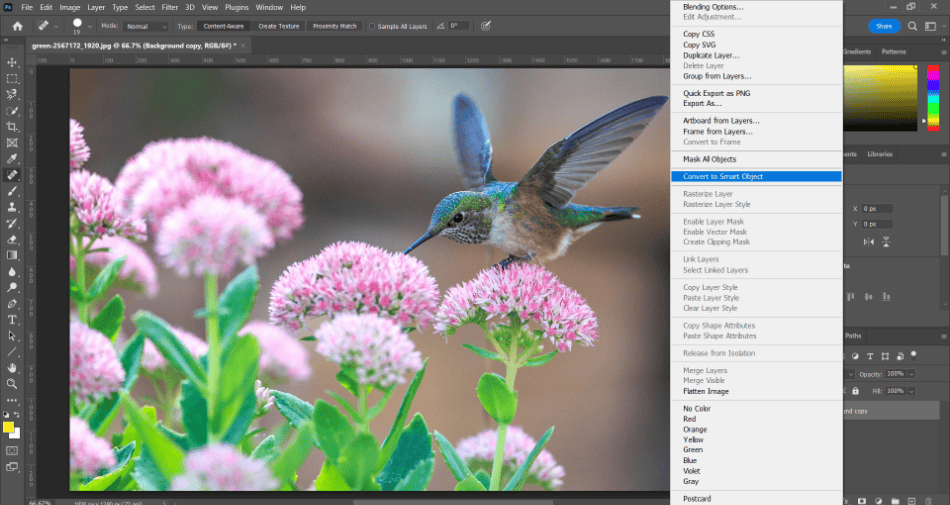Swap foreground and background colors icon
The width and height of the screenshot is (950, 505).
click(17, 415)
